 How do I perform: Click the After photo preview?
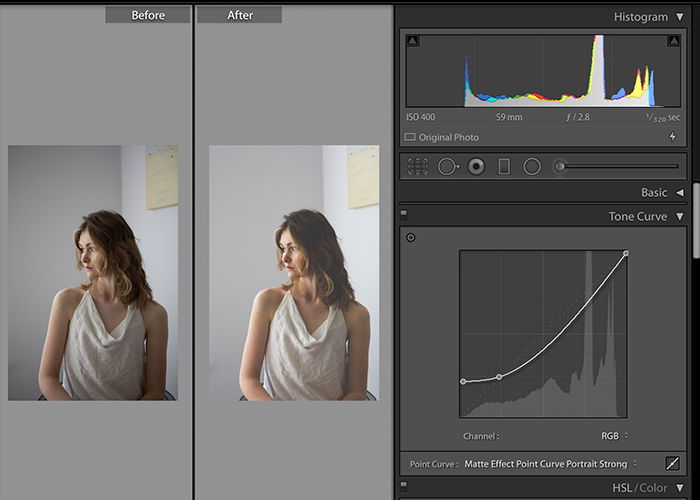(294, 272)
